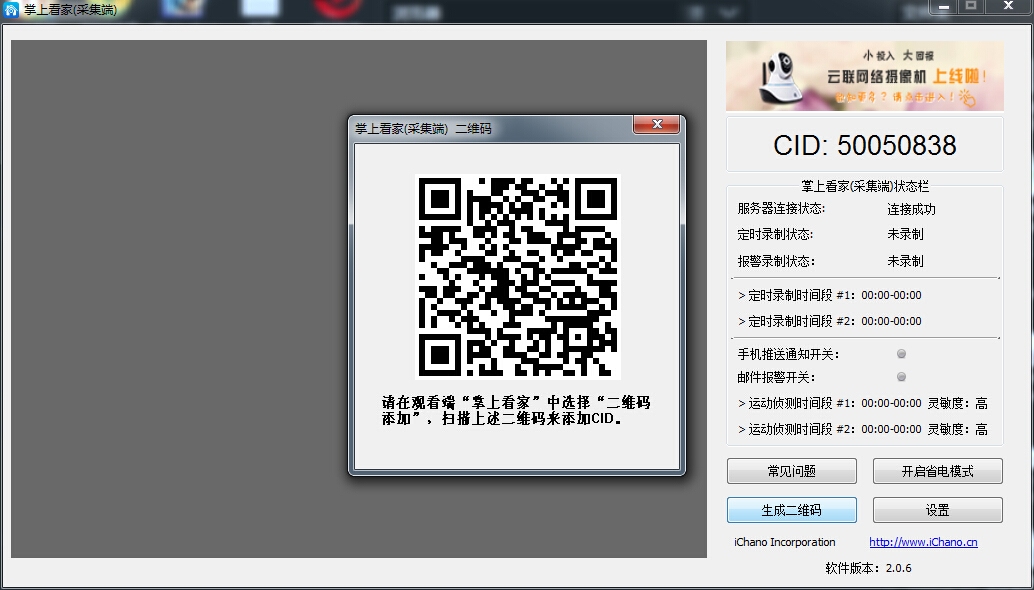
Task: Open 常见问题 button
Action: pos(792,471)
